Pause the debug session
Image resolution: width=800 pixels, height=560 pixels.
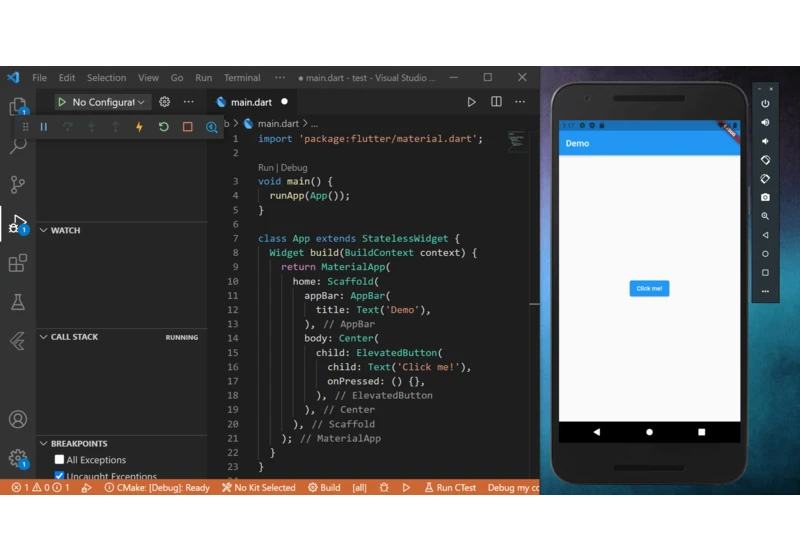[44, 127]
